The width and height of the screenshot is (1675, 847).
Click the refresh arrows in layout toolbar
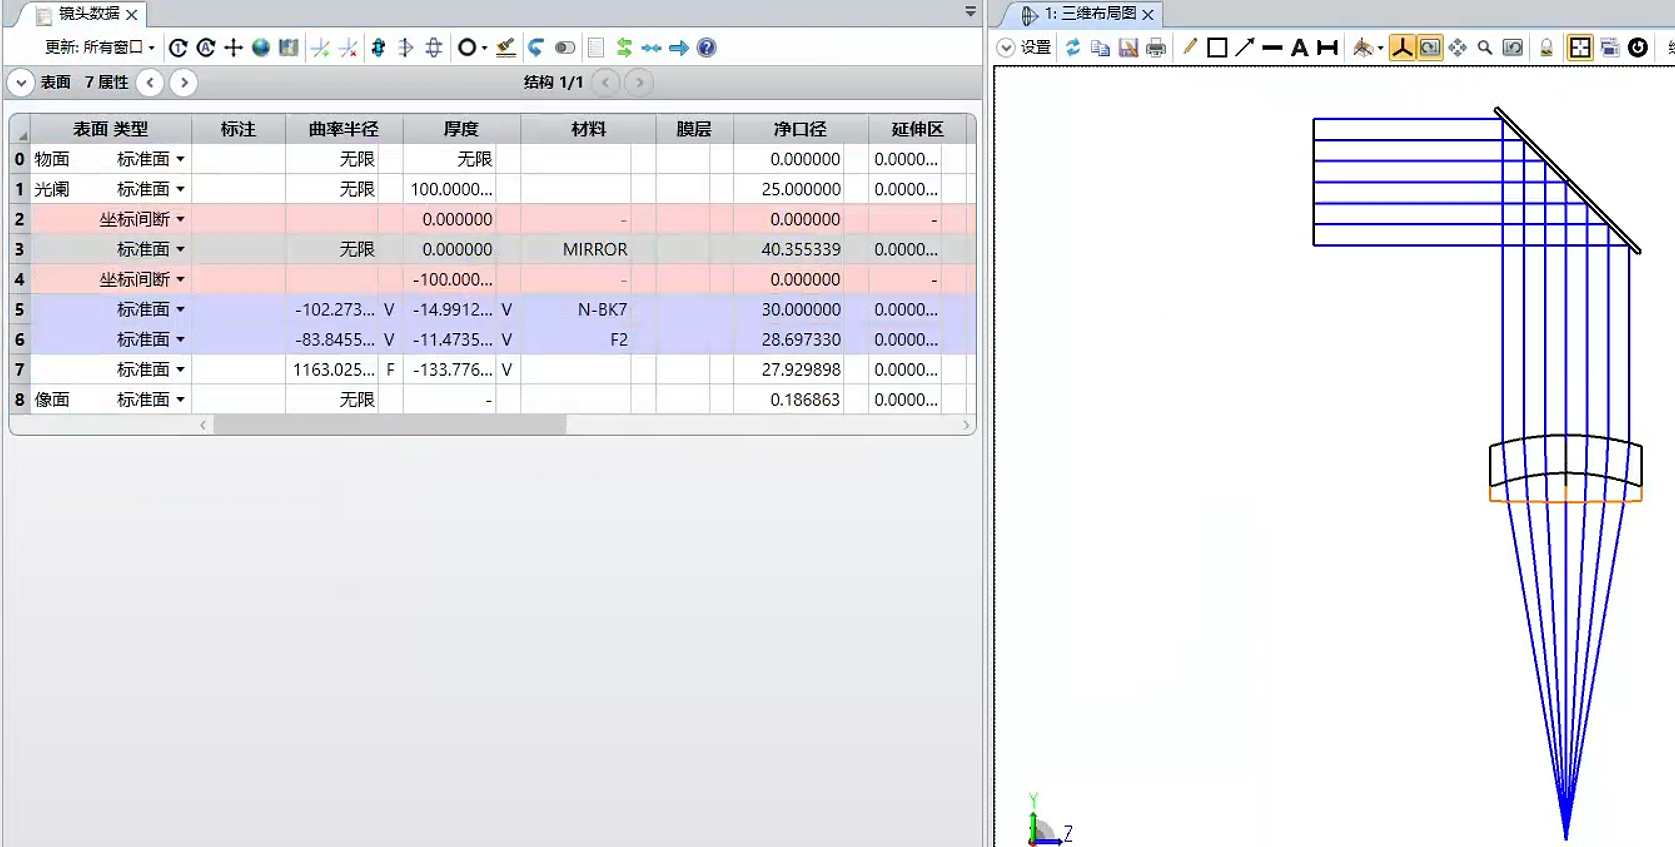pos(1073,48)
